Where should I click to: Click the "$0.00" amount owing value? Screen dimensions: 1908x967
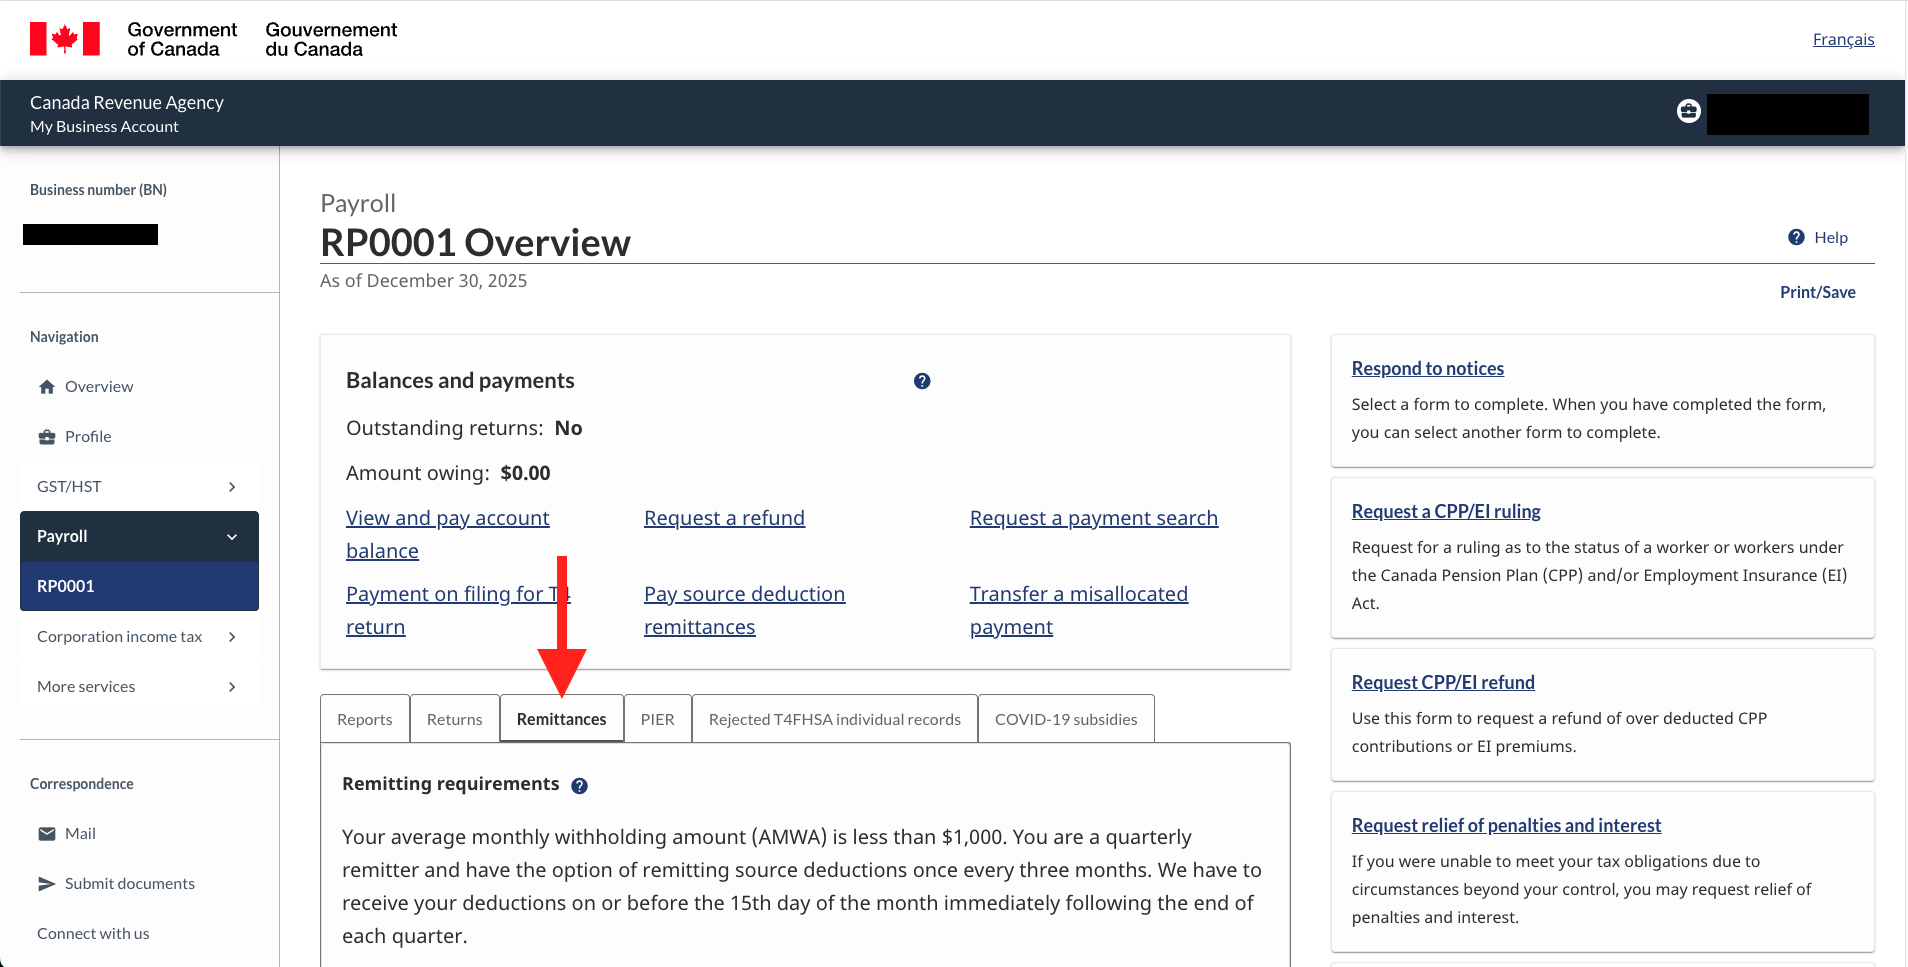tap(525, 473)
